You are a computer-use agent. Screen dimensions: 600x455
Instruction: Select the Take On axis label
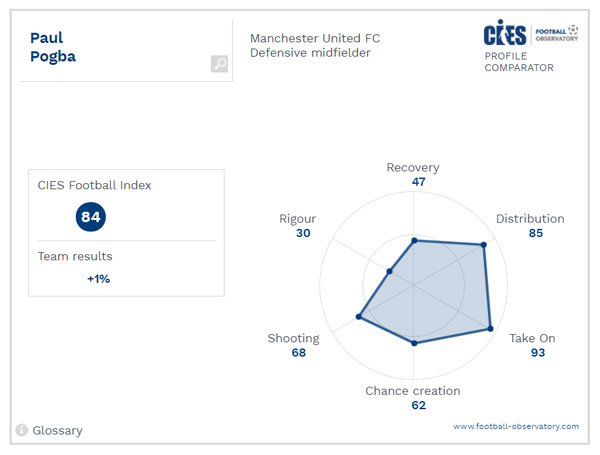pos(532,338)
